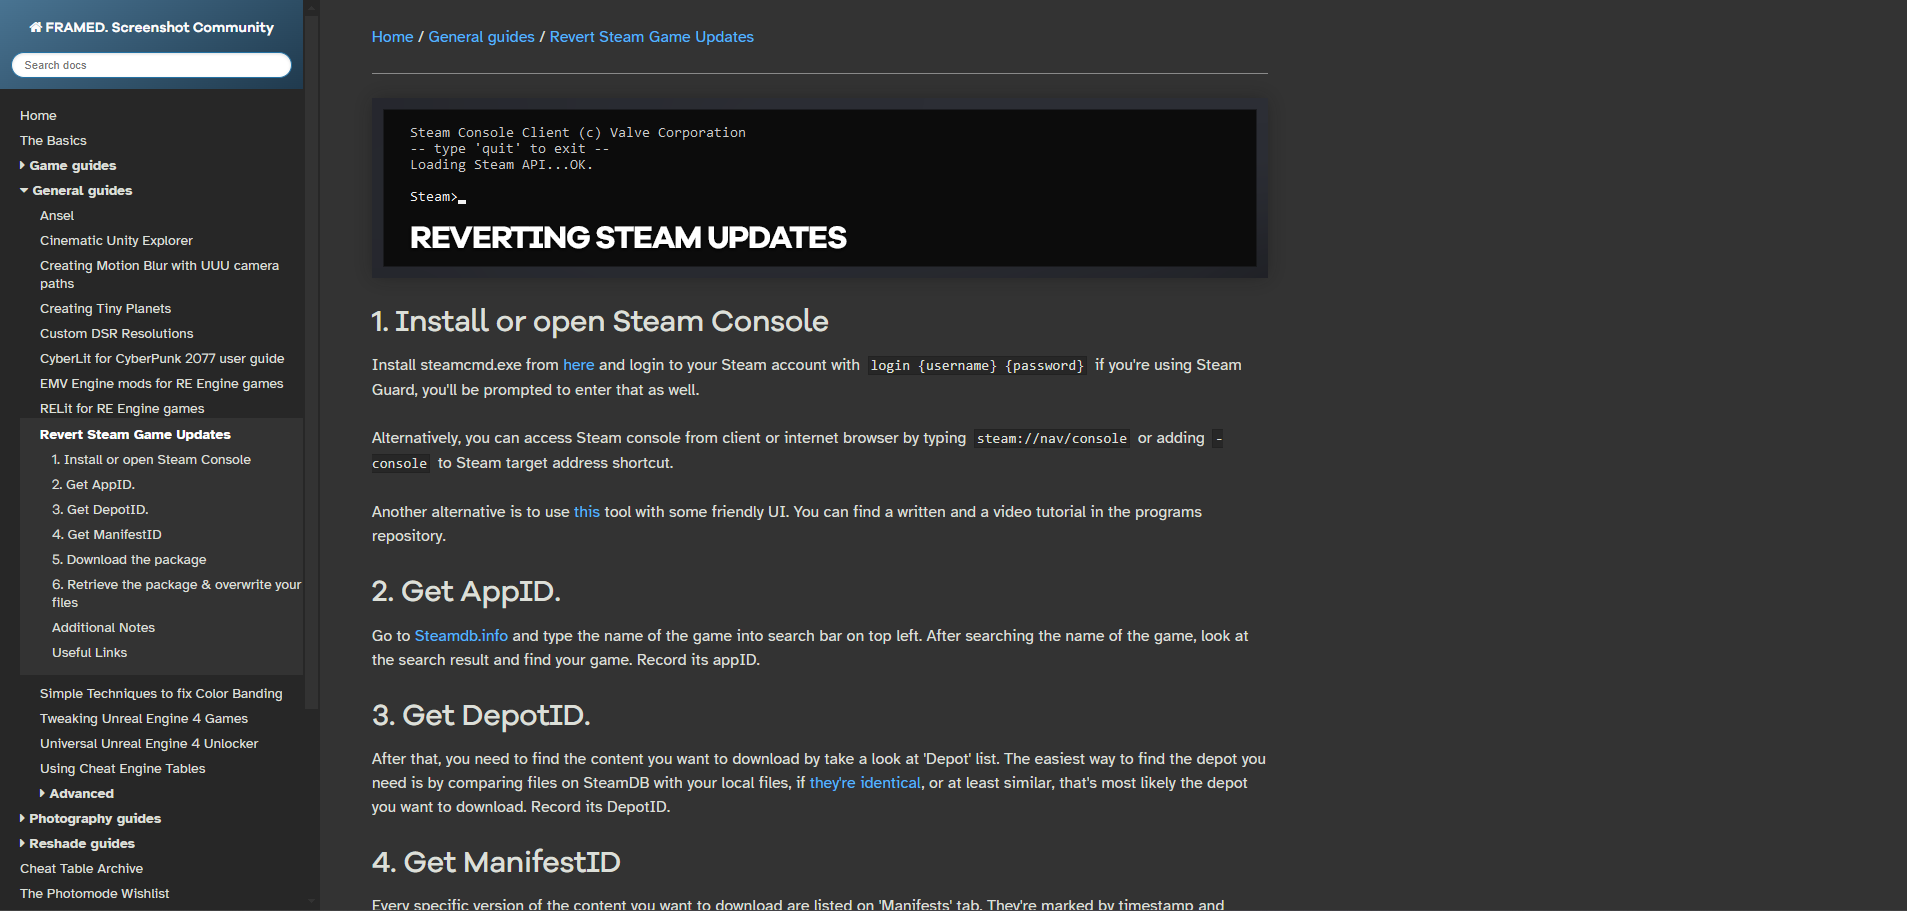Open Creating Tiny Planets guide
The image size is (1907, 911).
point(105,309)
